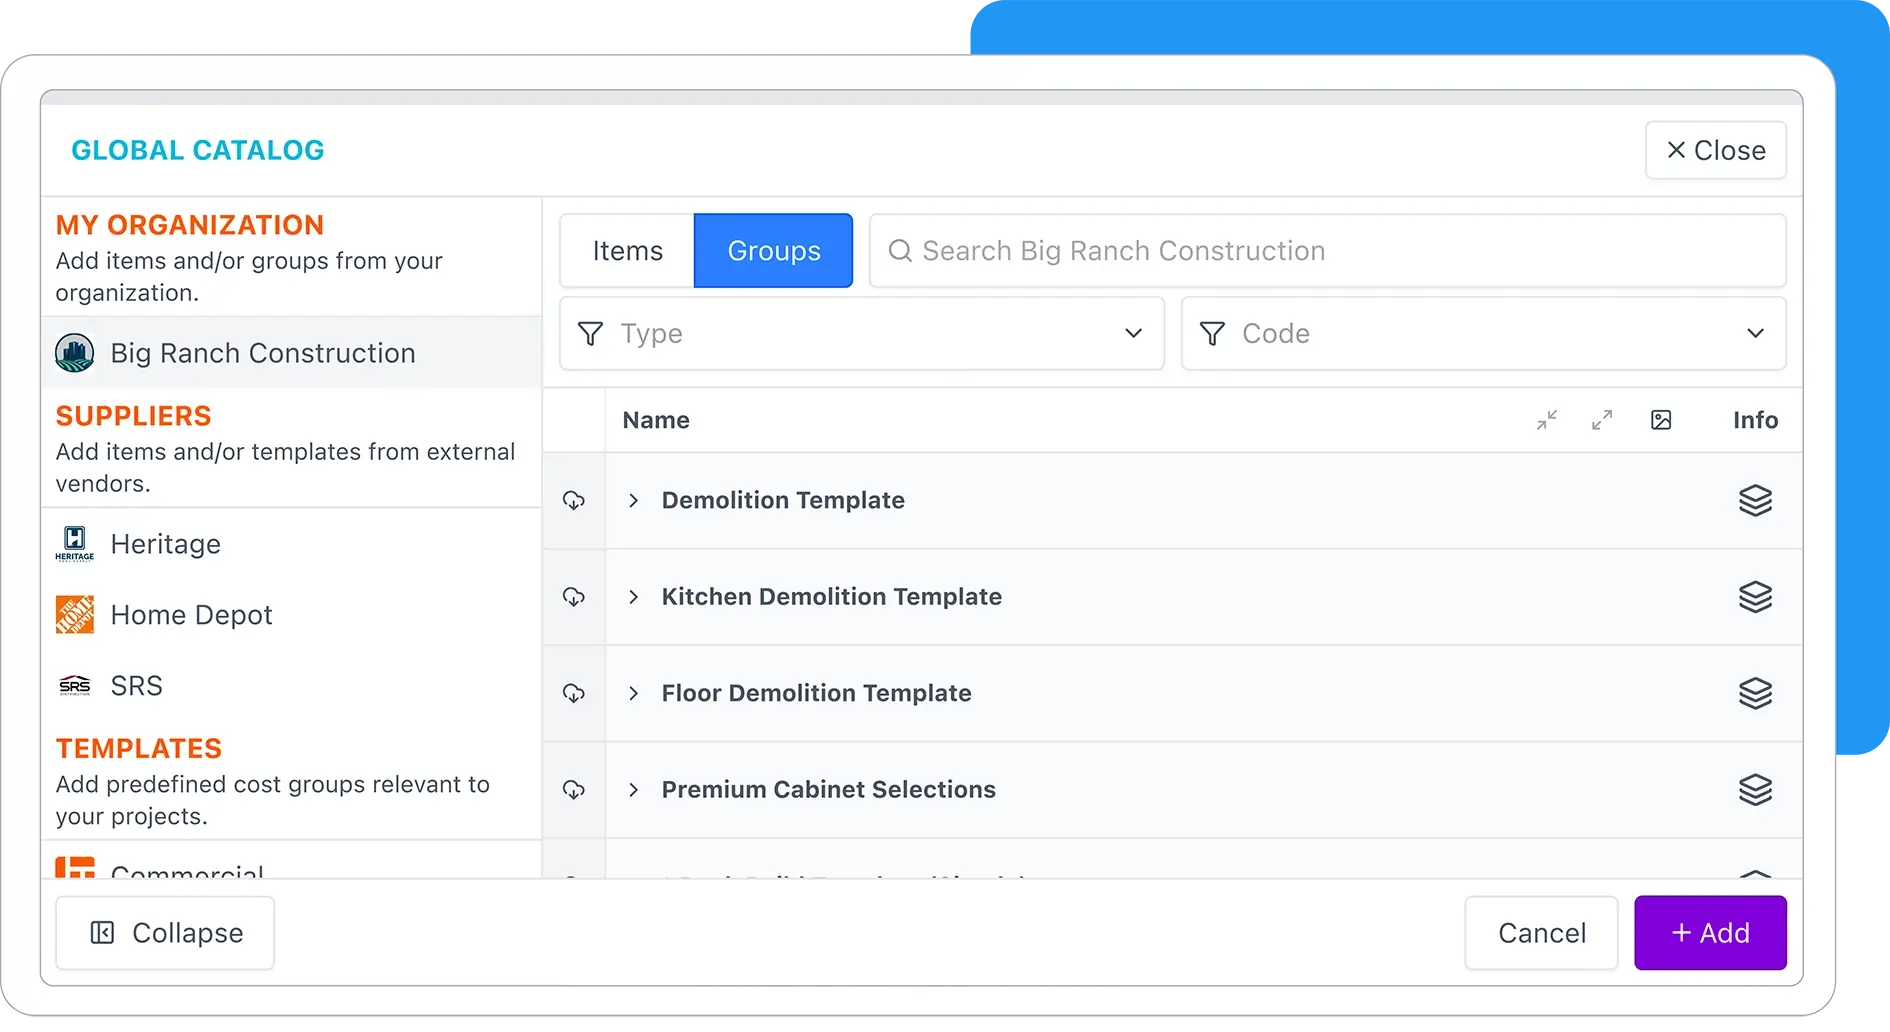Open the Type filter dropdown
Viewport: 1890px width, 1032px height.
pyautogui.click(x=861, y=333)
